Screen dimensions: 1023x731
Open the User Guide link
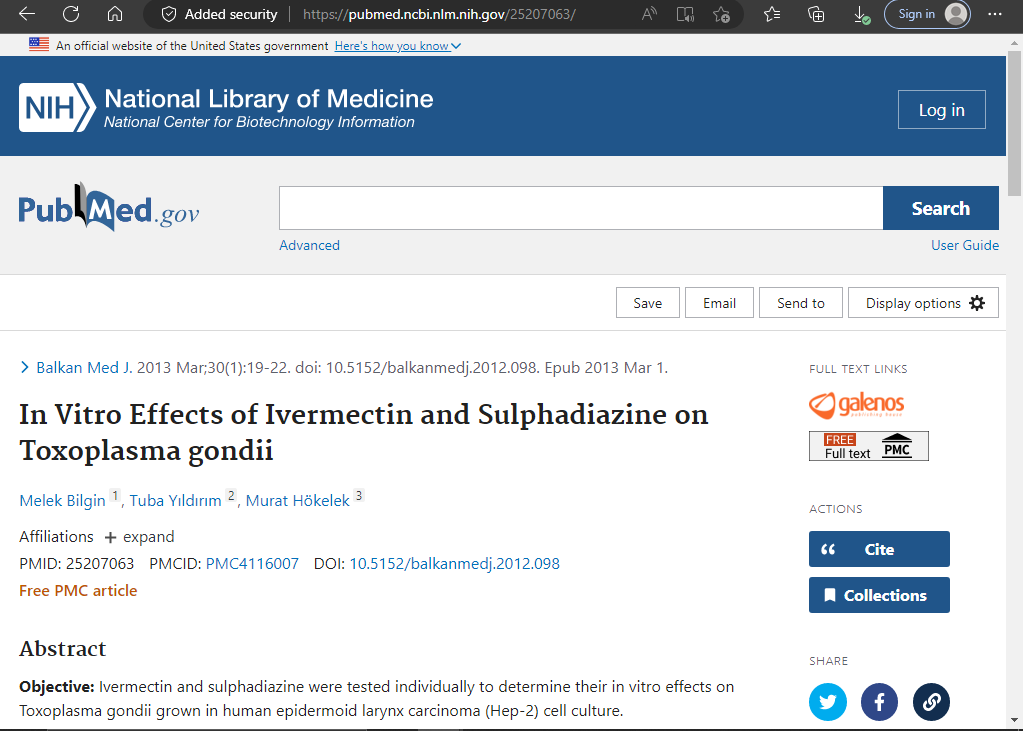965,245
